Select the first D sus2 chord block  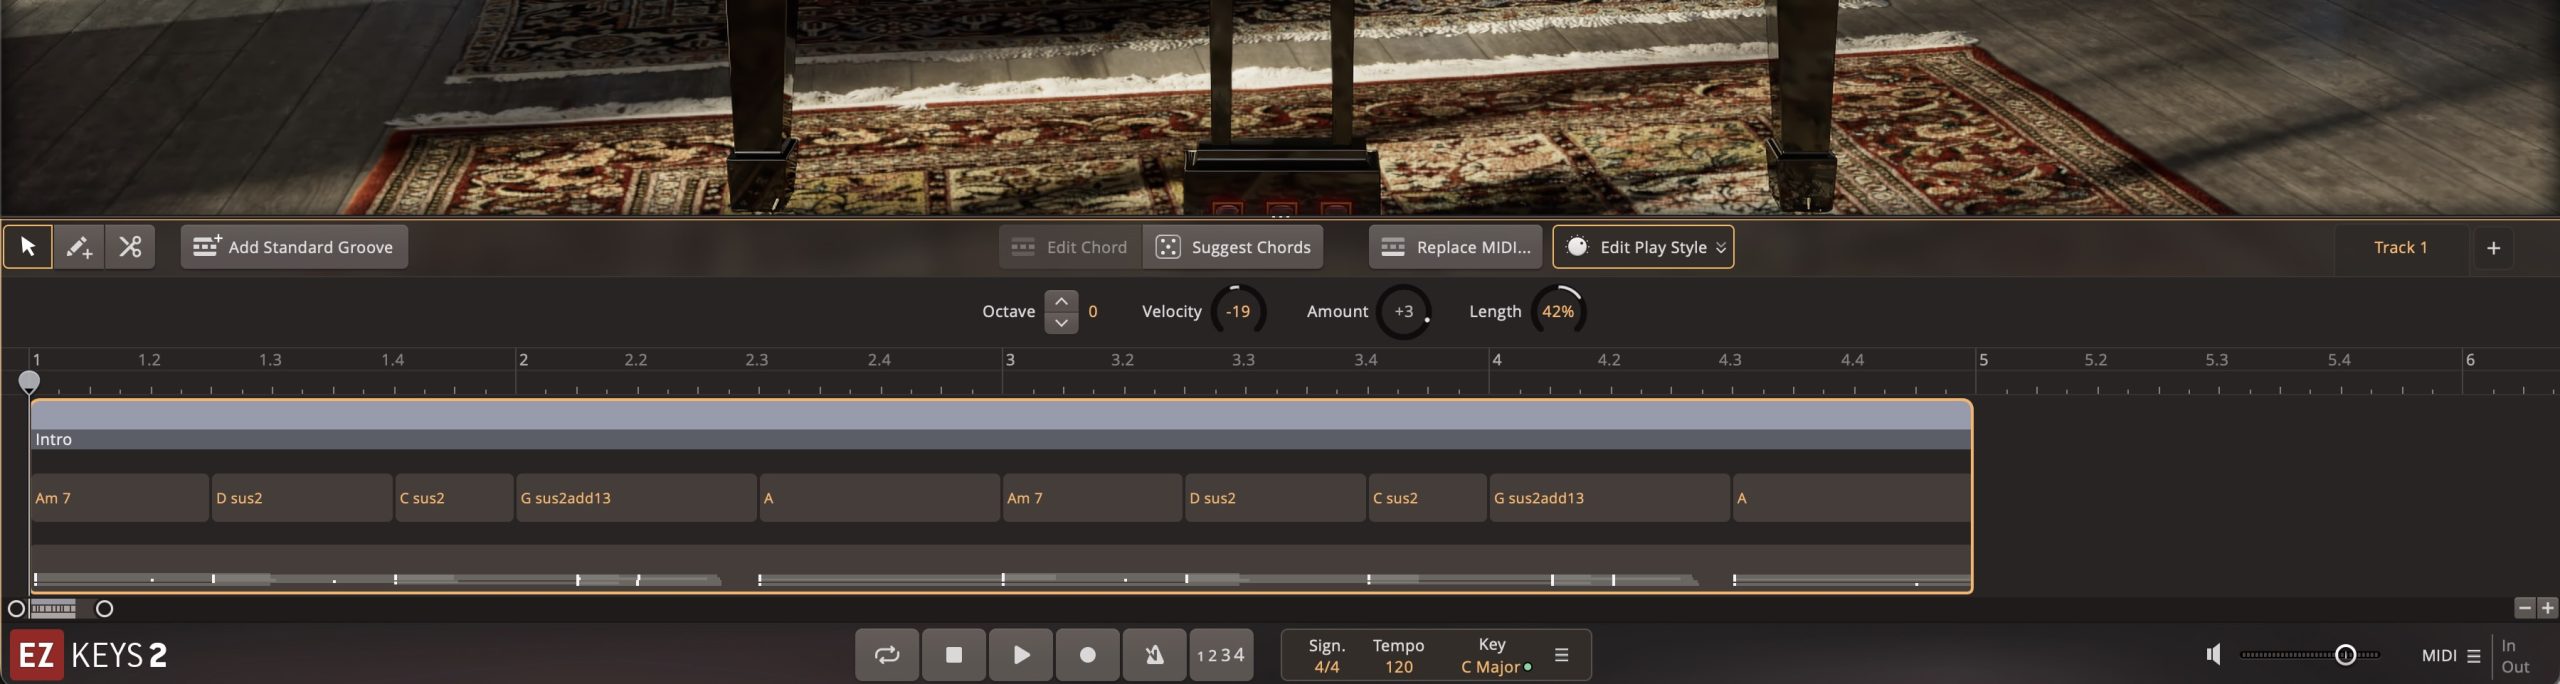coord(302,498)
